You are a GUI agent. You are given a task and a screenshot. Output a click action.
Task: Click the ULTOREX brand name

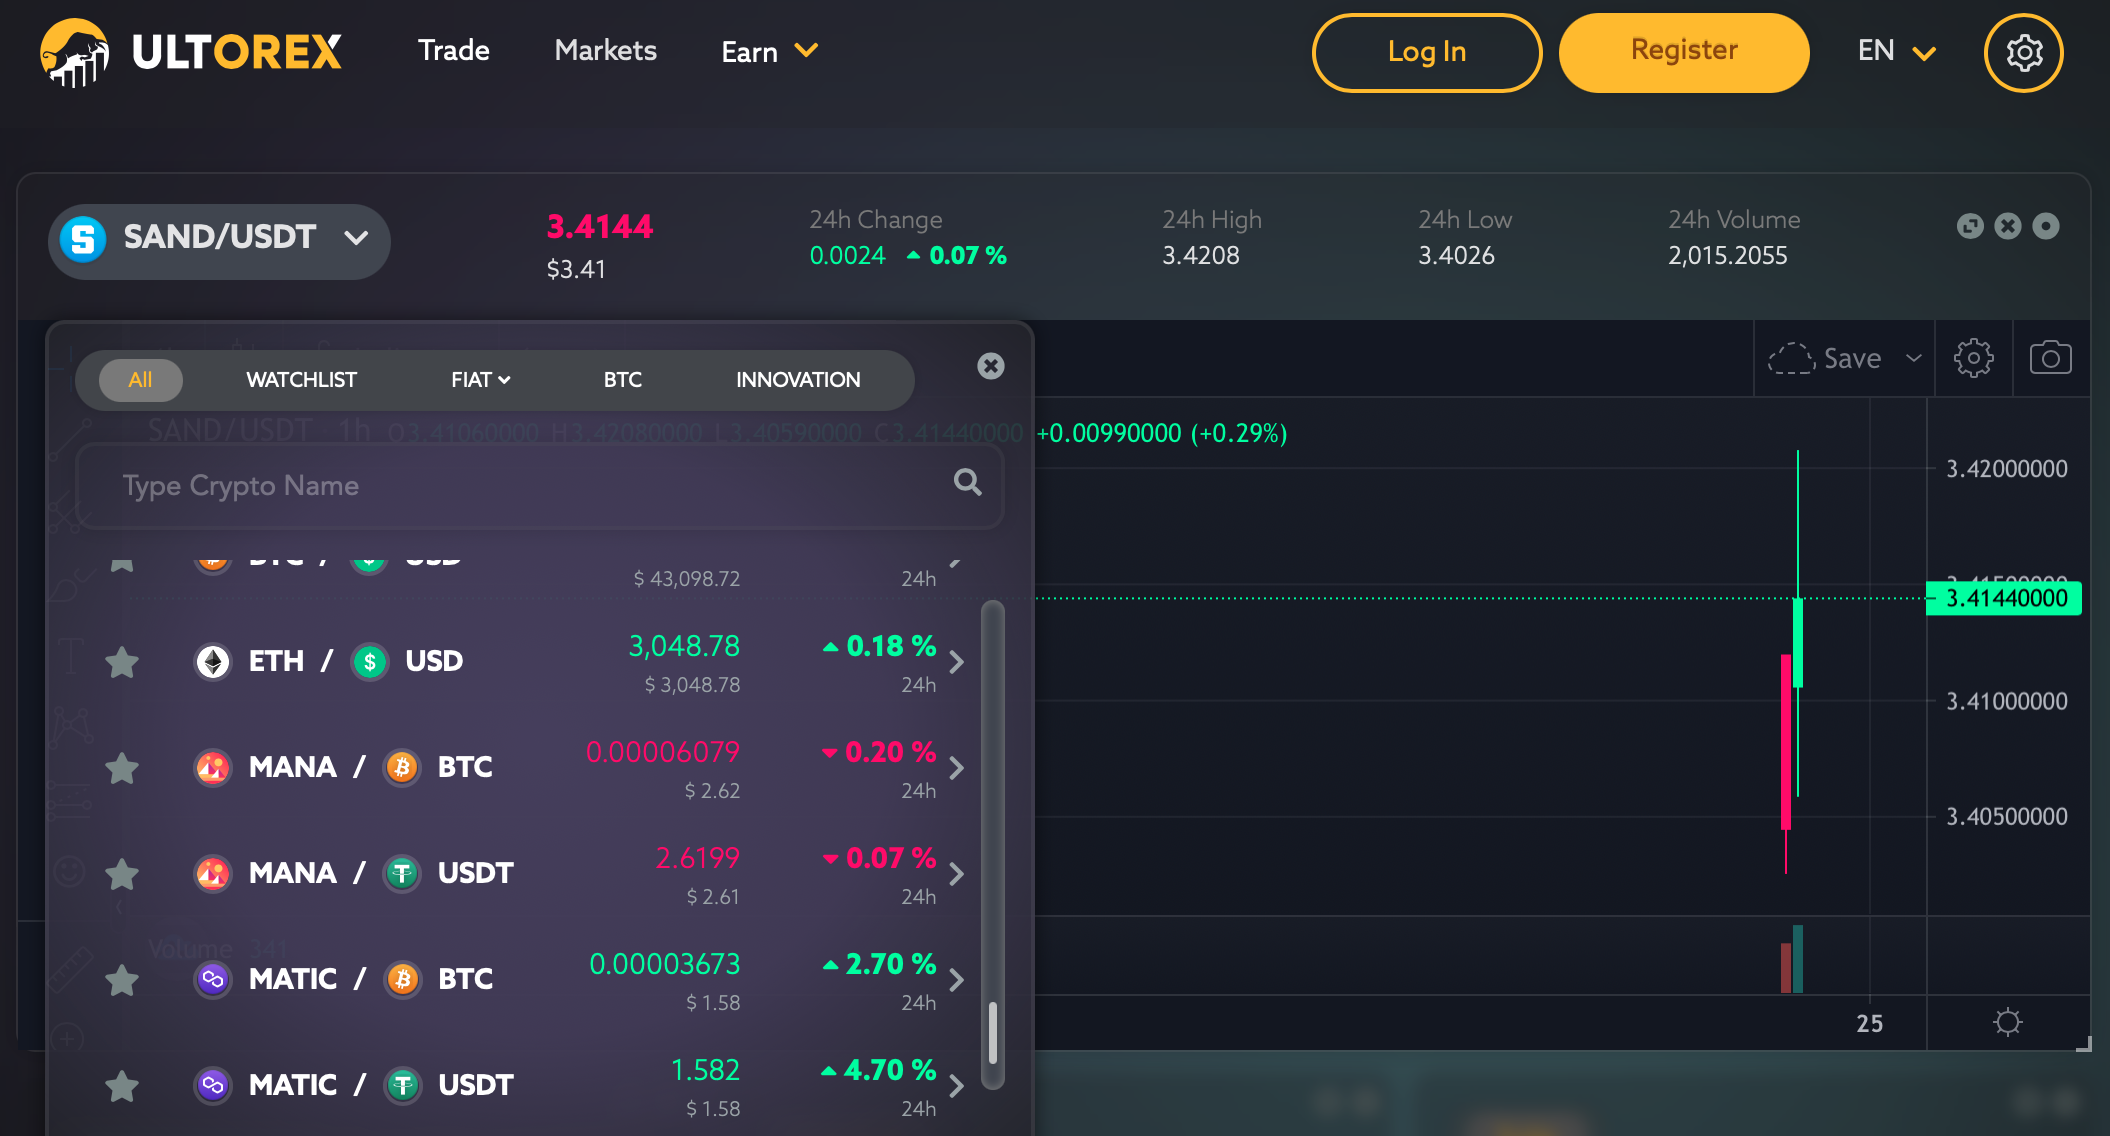coord(236,52)
